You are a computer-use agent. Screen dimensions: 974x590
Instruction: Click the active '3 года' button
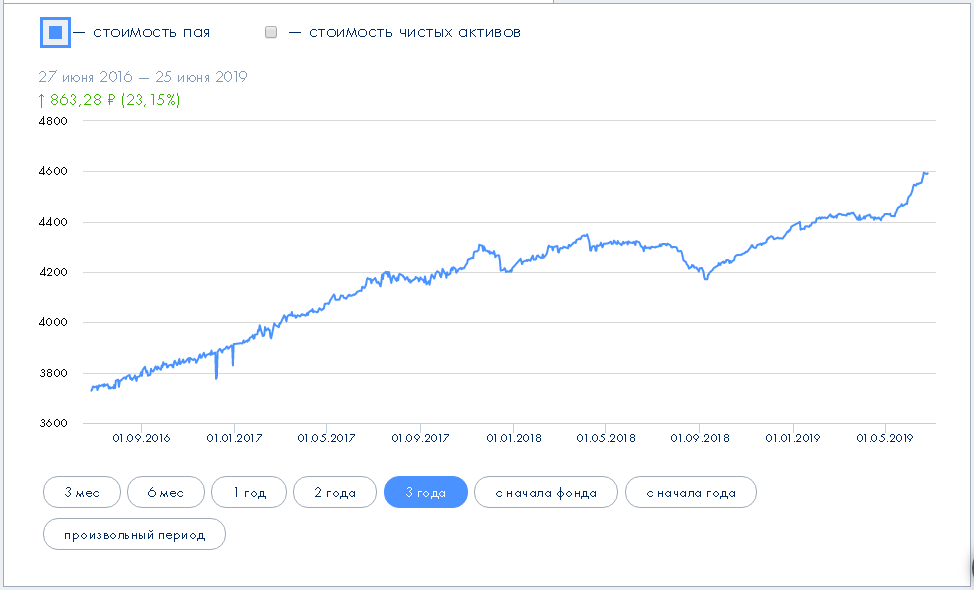tap(426, 492)
